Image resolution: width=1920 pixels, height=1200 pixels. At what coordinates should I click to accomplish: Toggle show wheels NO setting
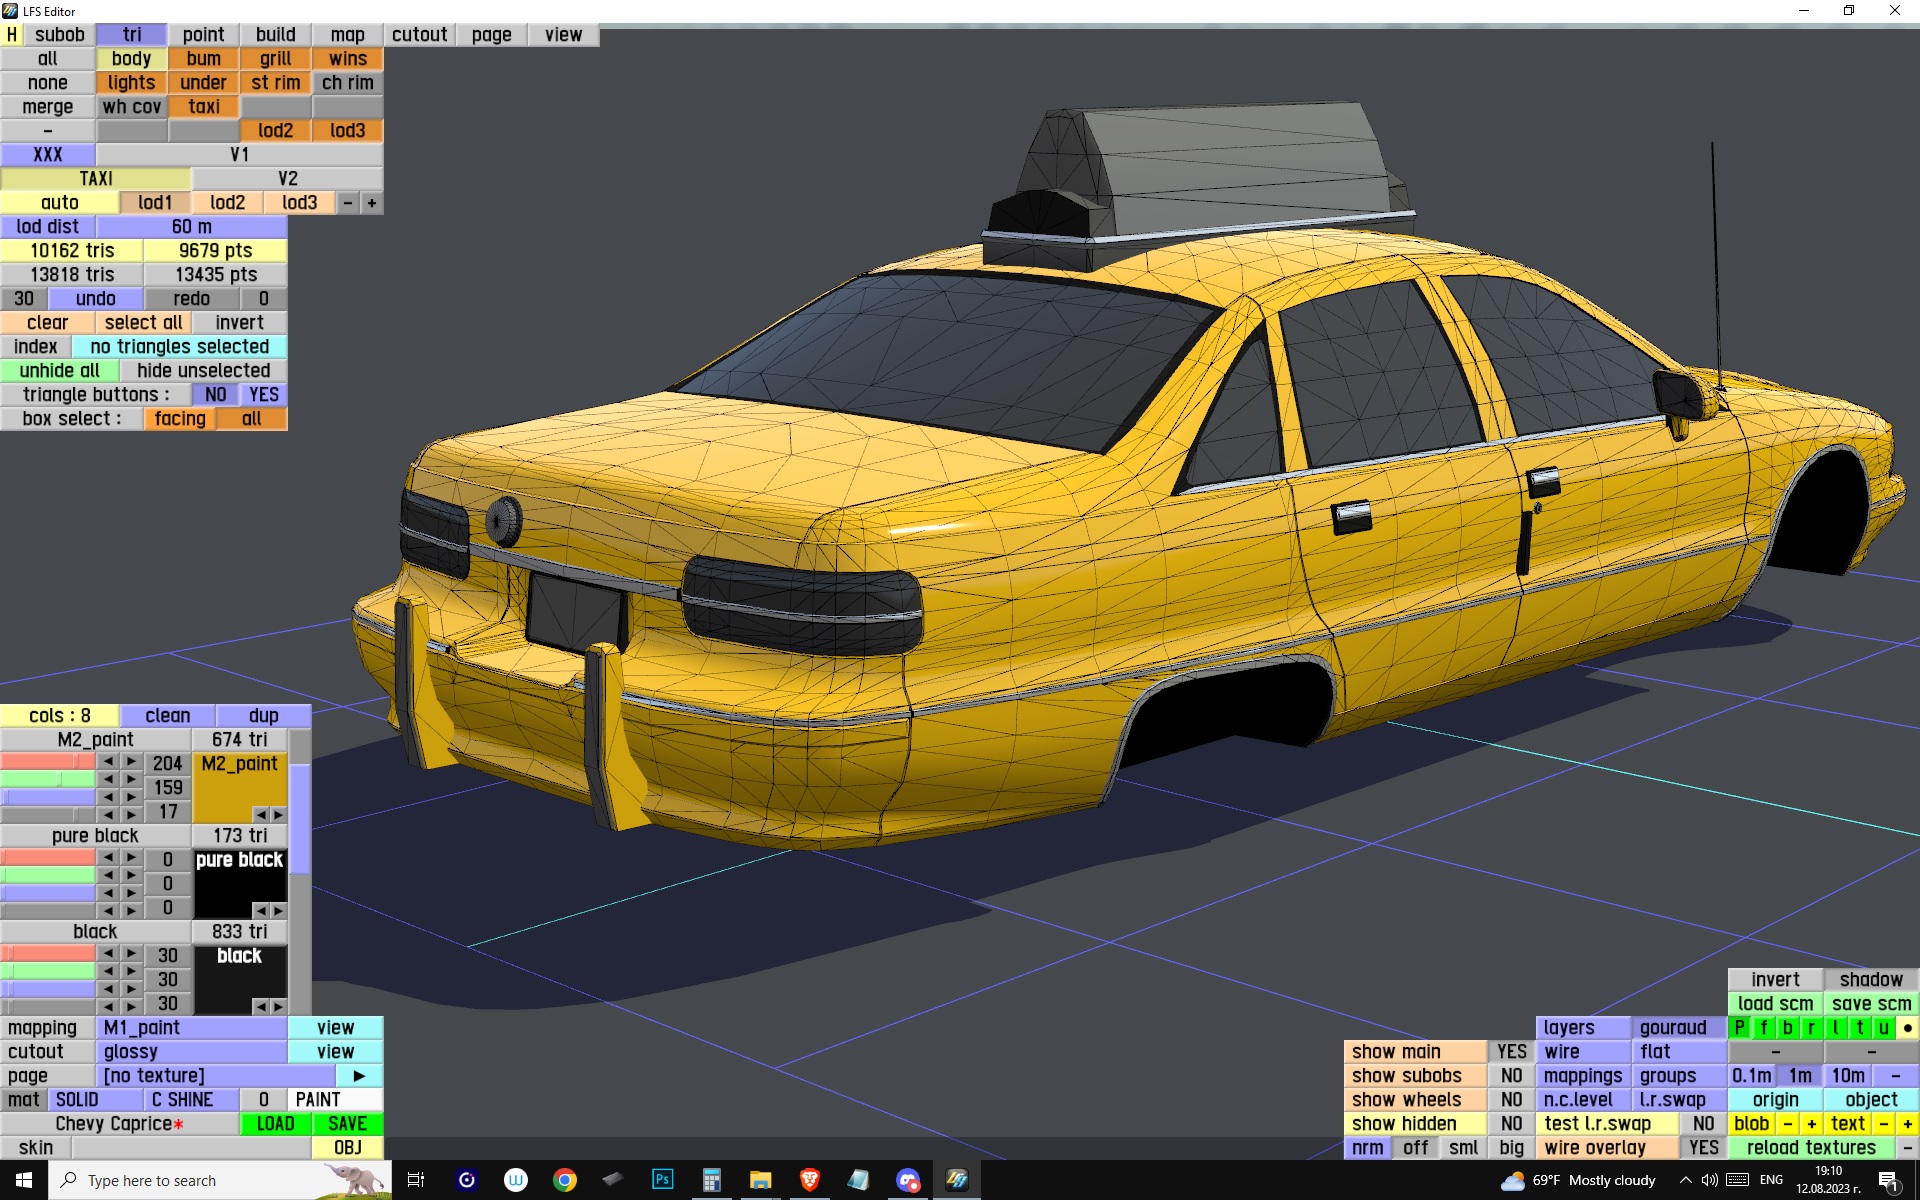click(1511, 1100)
